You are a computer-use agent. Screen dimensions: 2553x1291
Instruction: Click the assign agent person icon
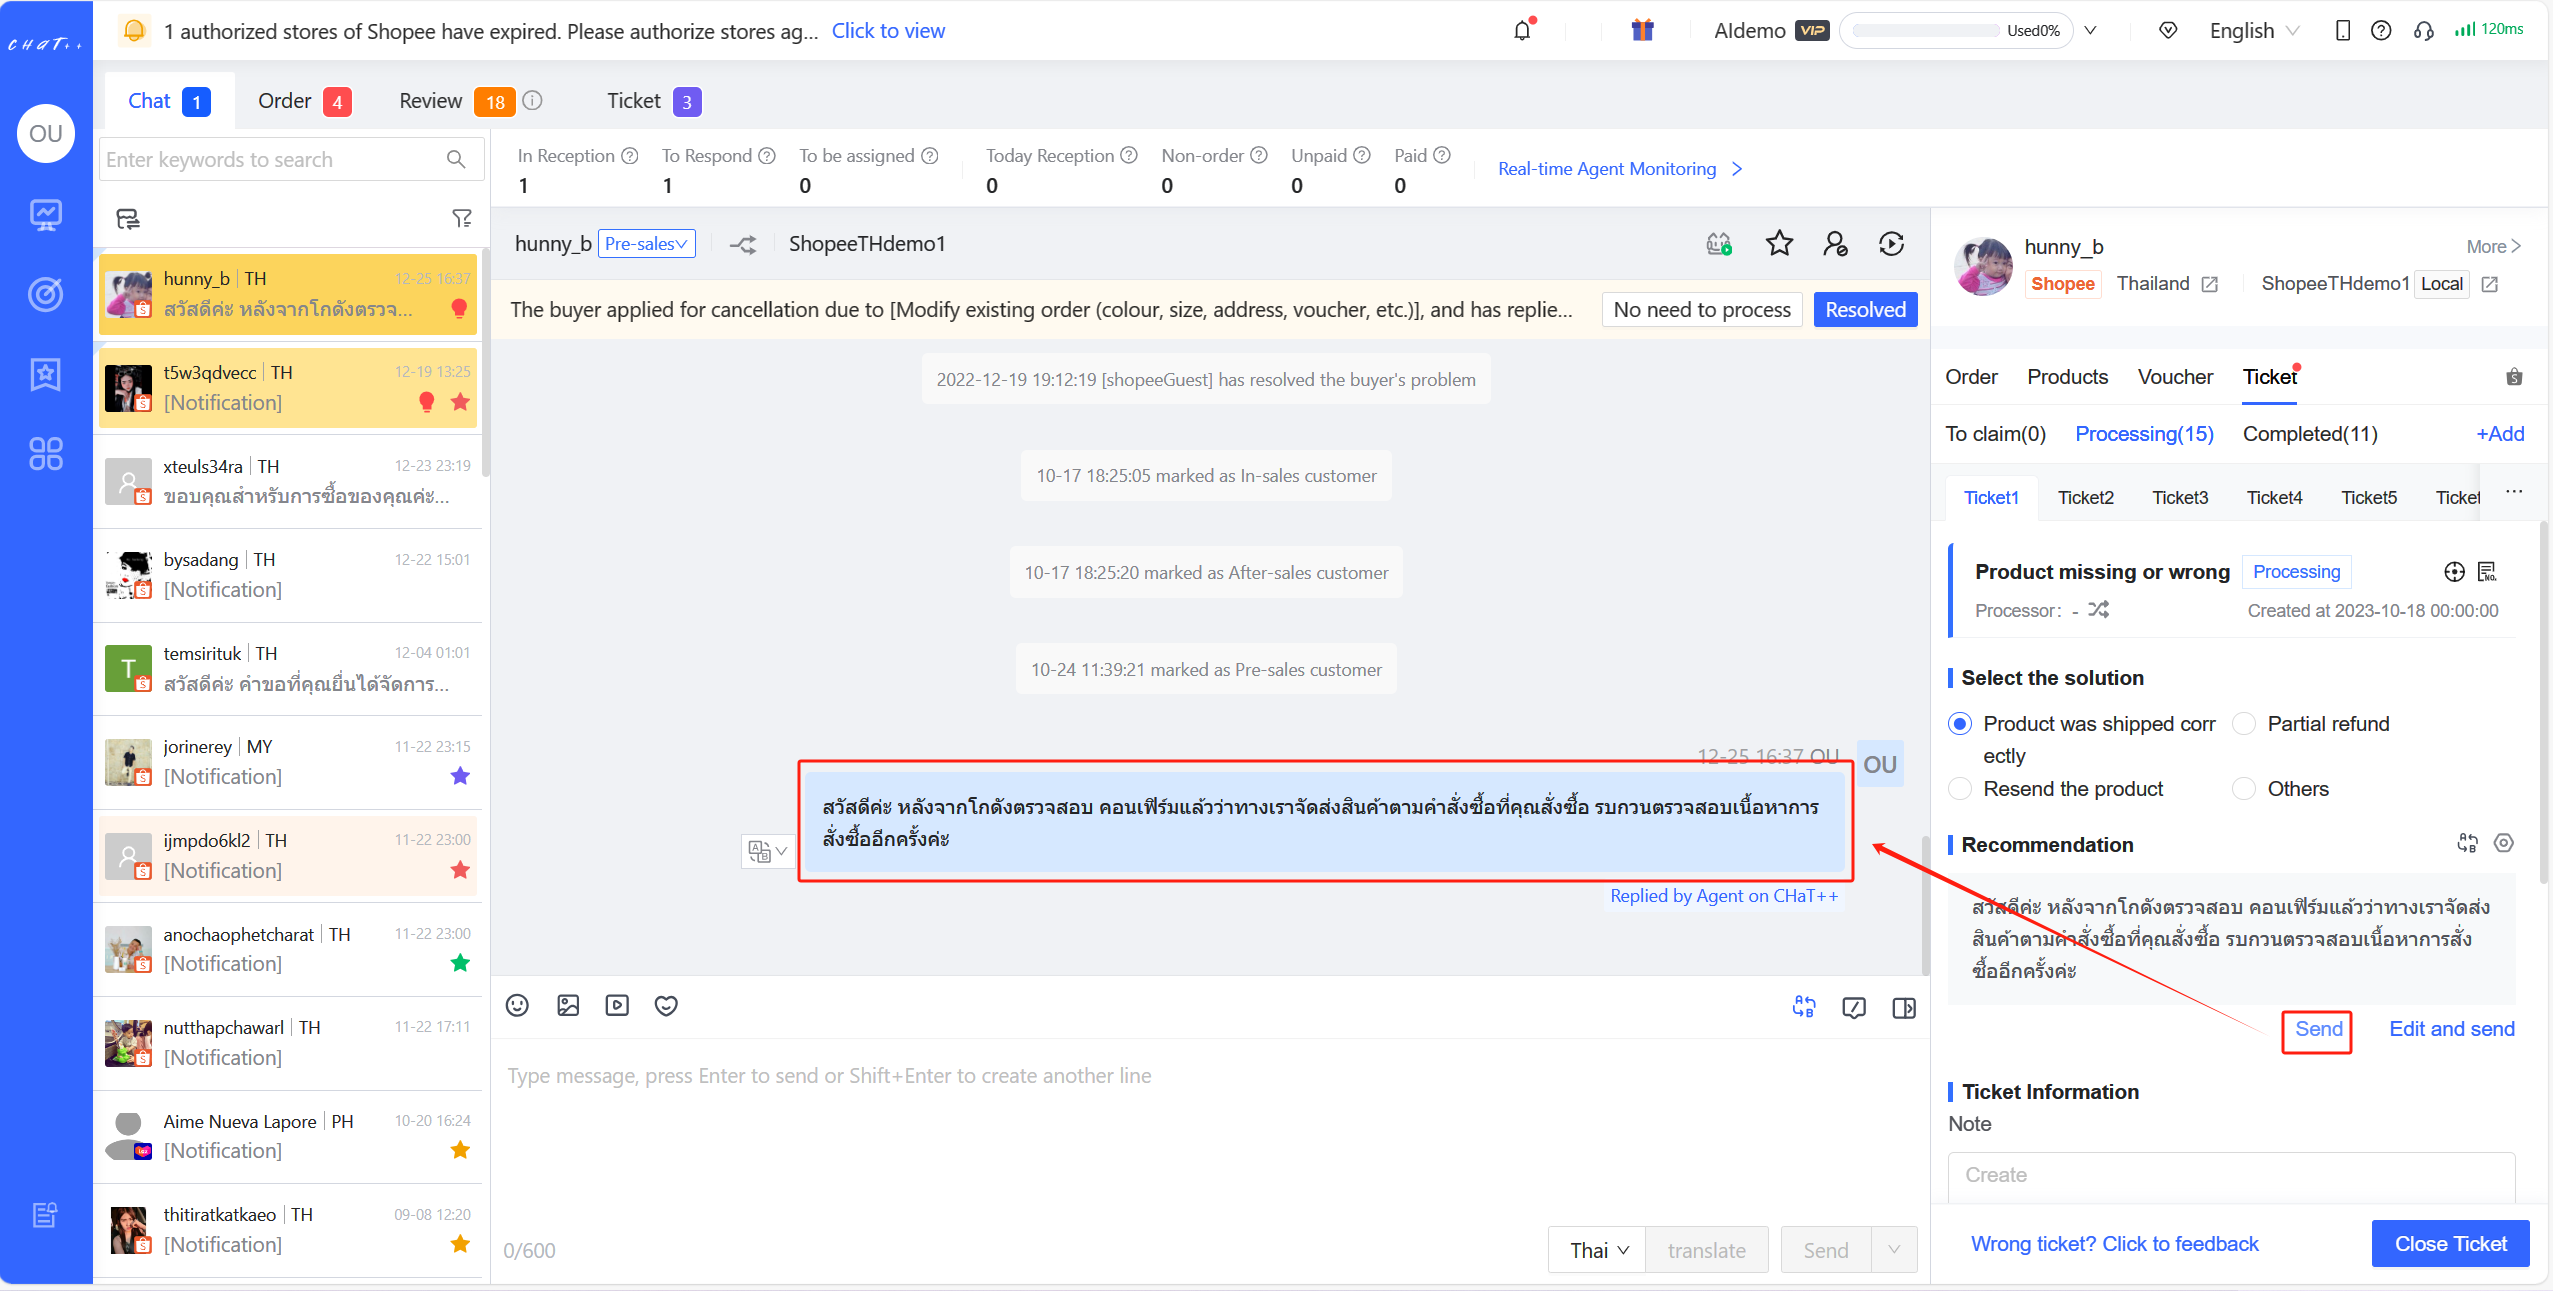(1835, 243)
